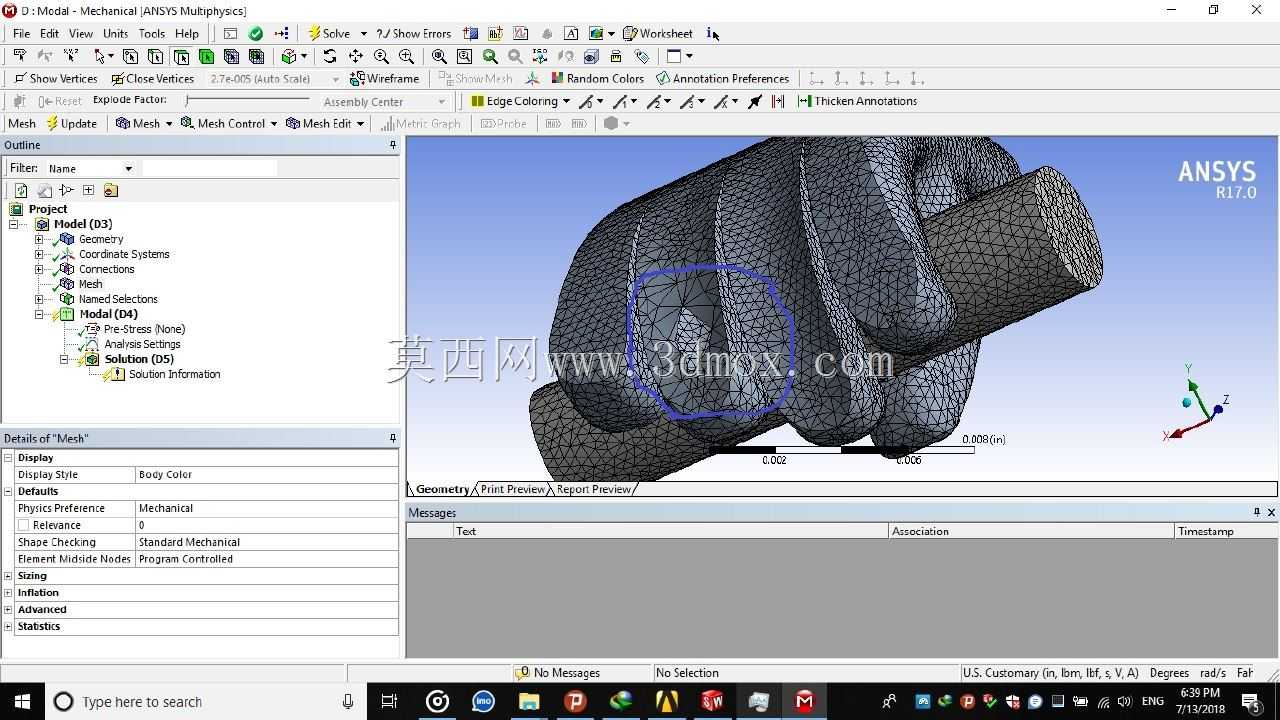Select Analysis Settings in the tree
This screenshot has height=720, width=1280.
point(142,344)
